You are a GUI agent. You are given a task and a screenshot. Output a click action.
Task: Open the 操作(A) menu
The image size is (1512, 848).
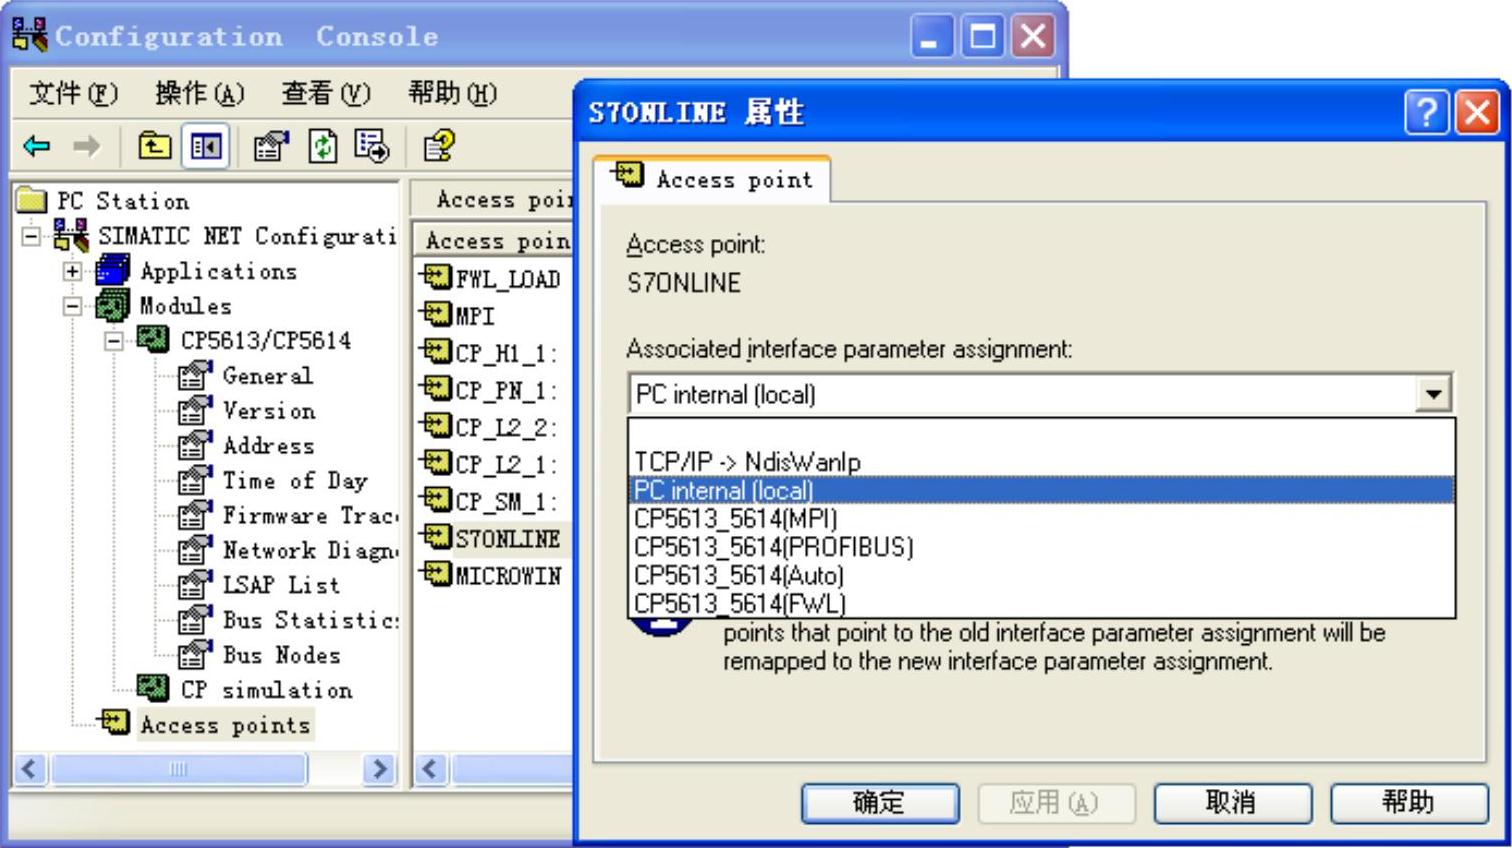(x=199, y=93)
